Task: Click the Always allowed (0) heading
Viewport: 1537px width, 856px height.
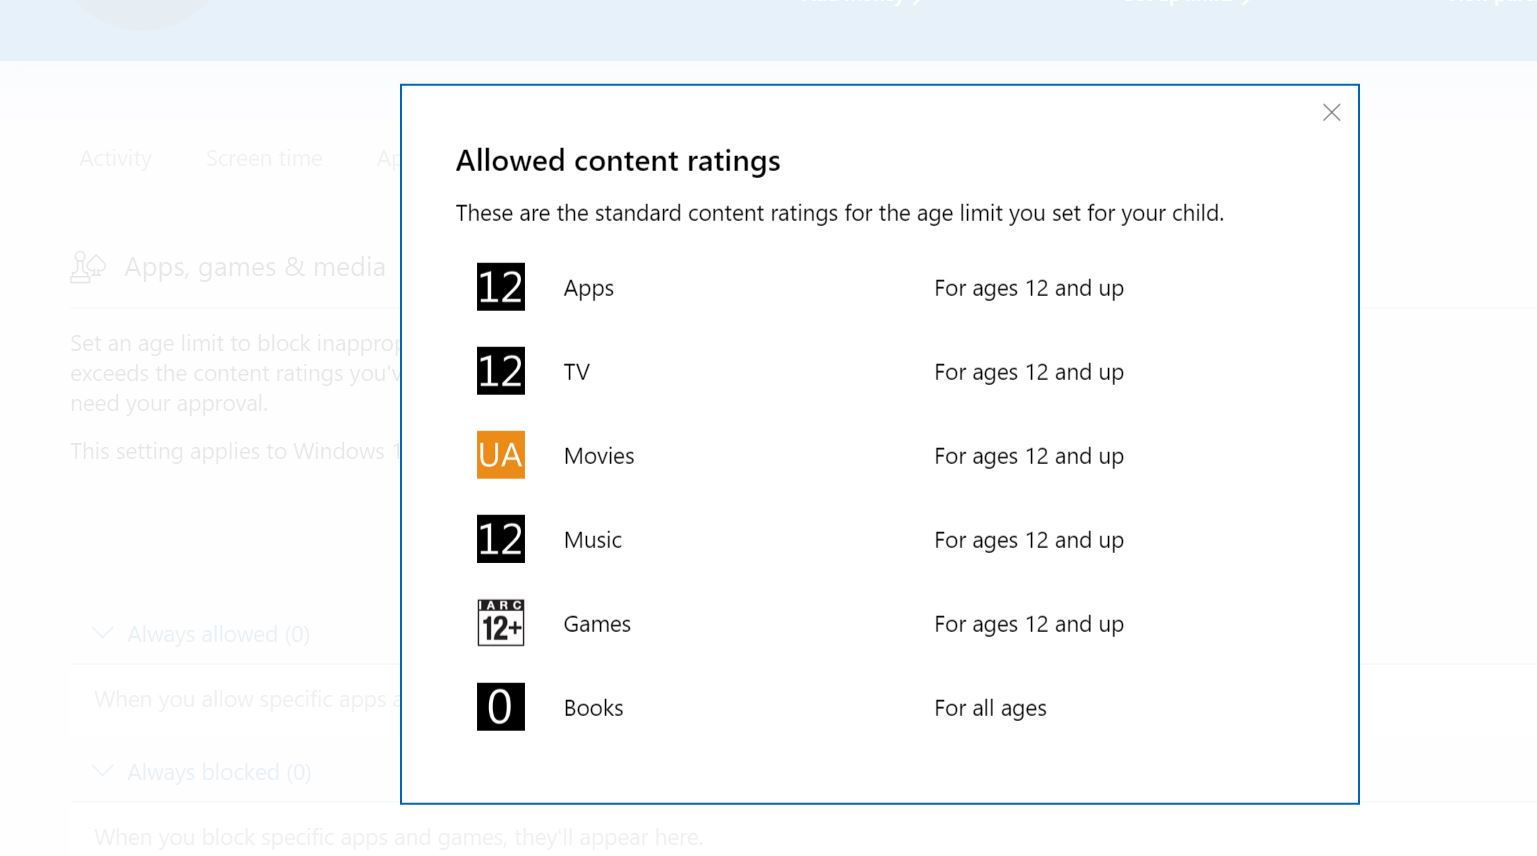Action: click(218, 634)
